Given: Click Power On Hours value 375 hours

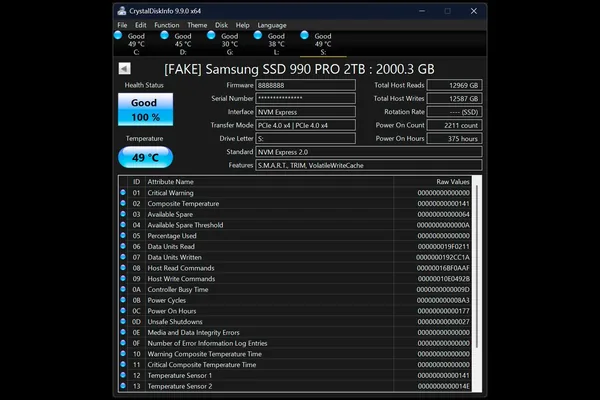Looking at the screenshot, I should point(455,139).
